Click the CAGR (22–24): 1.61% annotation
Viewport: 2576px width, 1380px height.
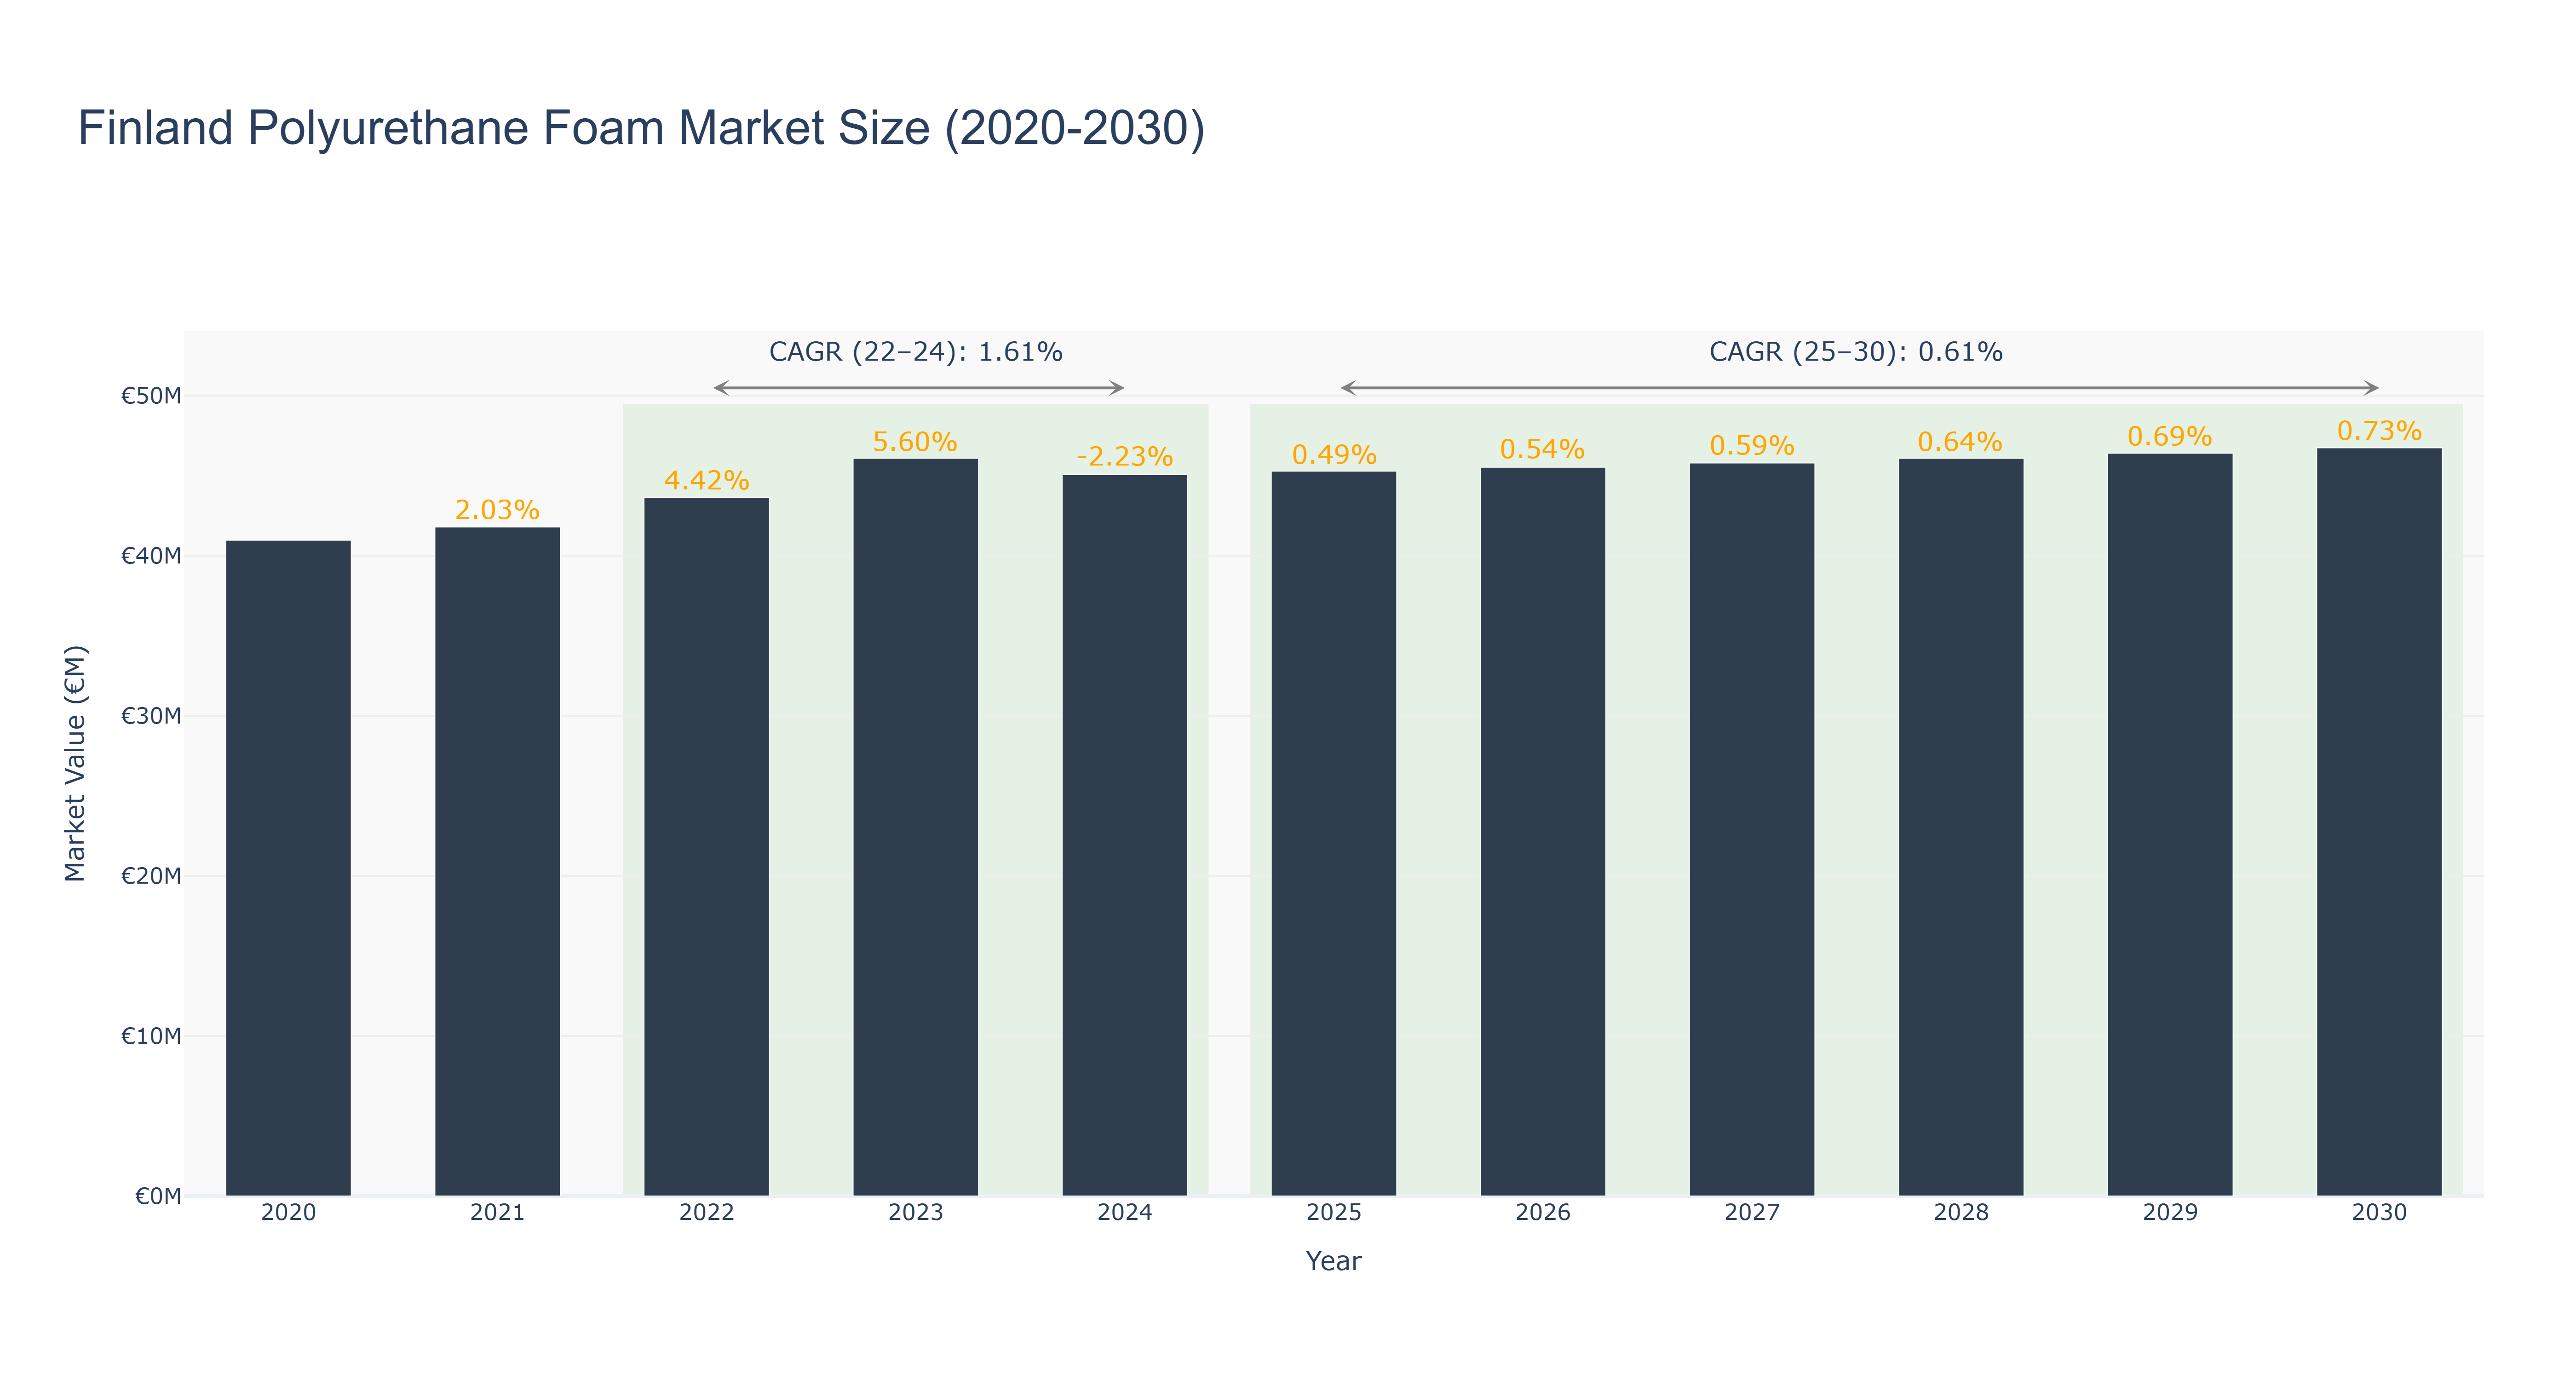tap(915, 352)
